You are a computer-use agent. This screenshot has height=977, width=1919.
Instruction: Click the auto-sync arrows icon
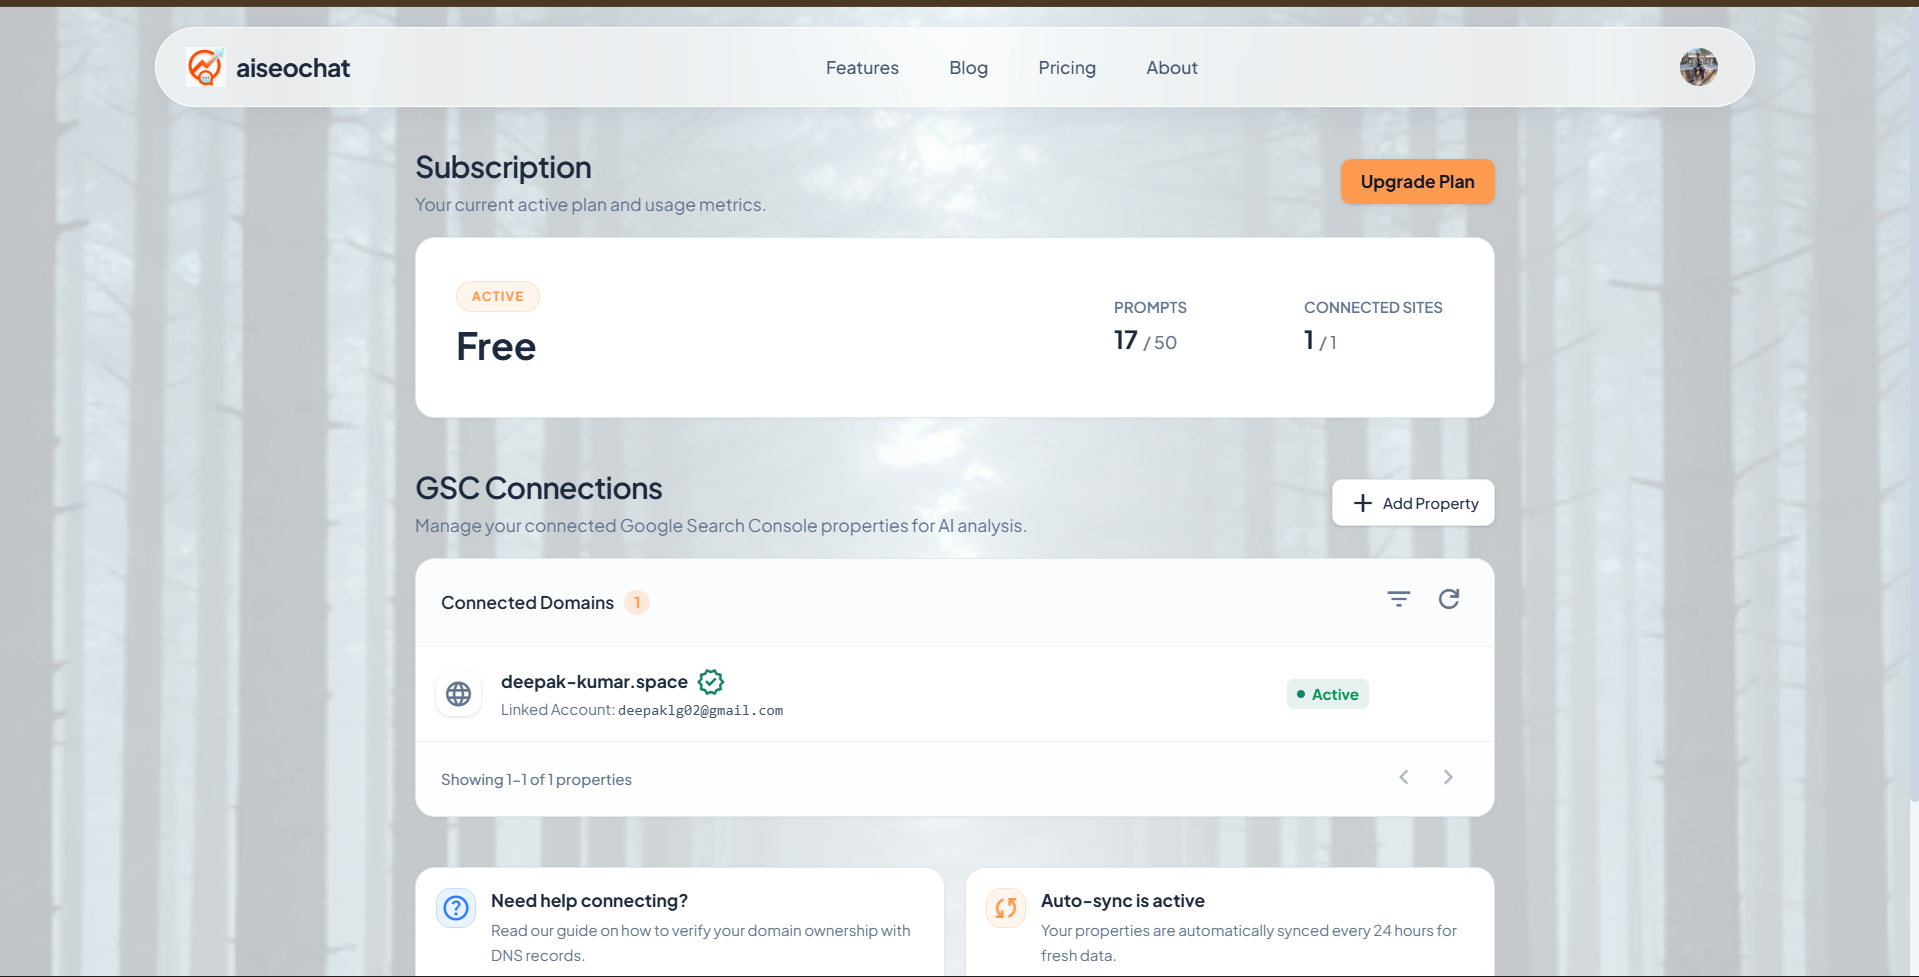[x=1006, y=908]
